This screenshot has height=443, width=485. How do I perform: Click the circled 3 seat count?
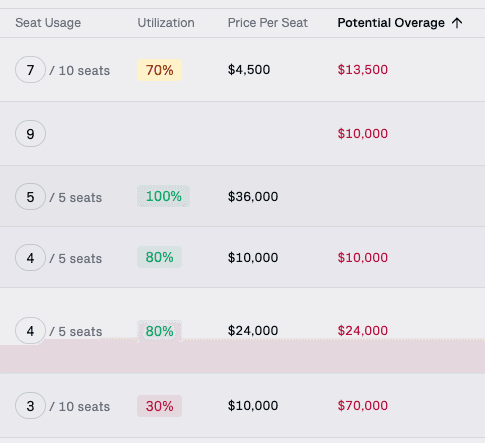30,406
